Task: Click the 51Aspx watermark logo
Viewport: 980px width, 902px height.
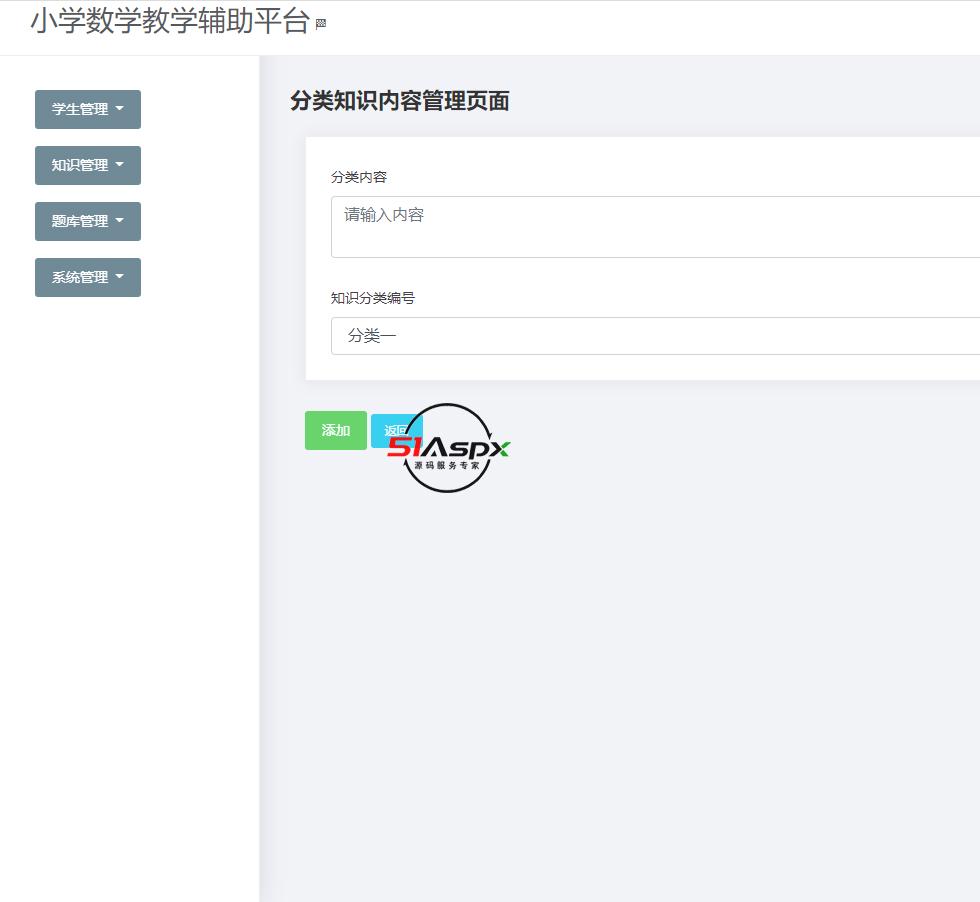Action: 446,448
